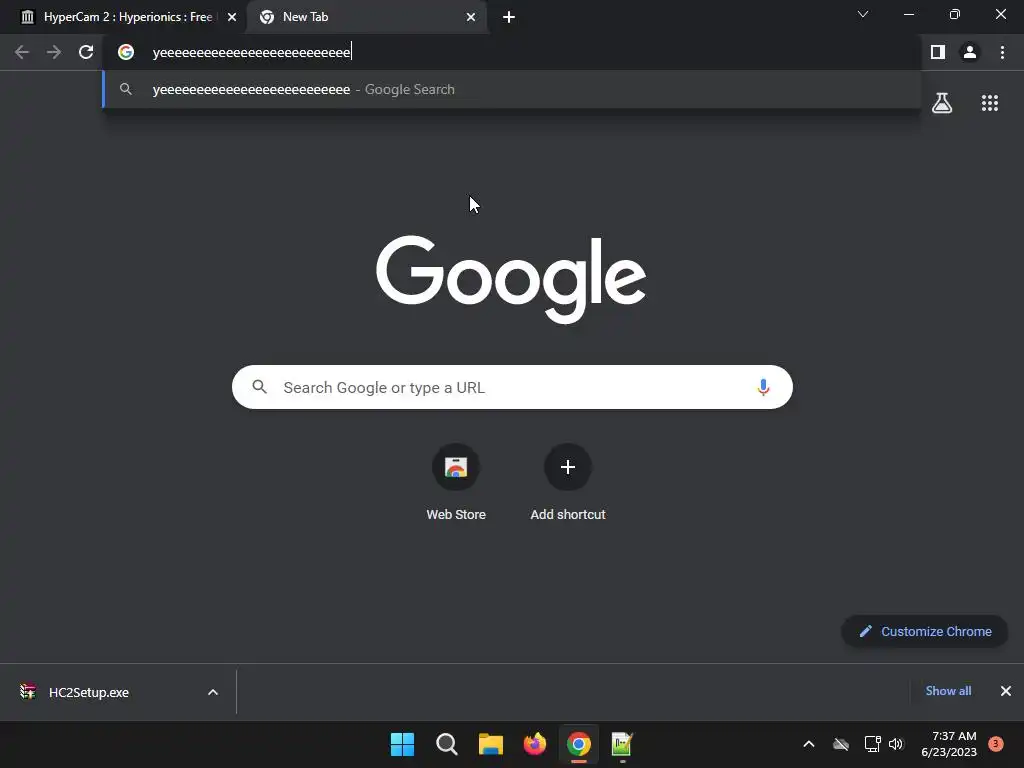Image resolution: width=1024 pixels, height=768 pixels.
Task: Open Windows taskbar search
Action: point(447,744)
